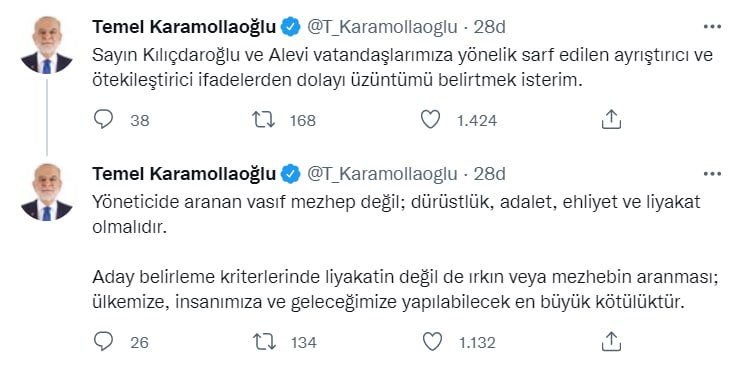Open the more options menu on second tweet
743x366 pixels.
coord(712,174)
